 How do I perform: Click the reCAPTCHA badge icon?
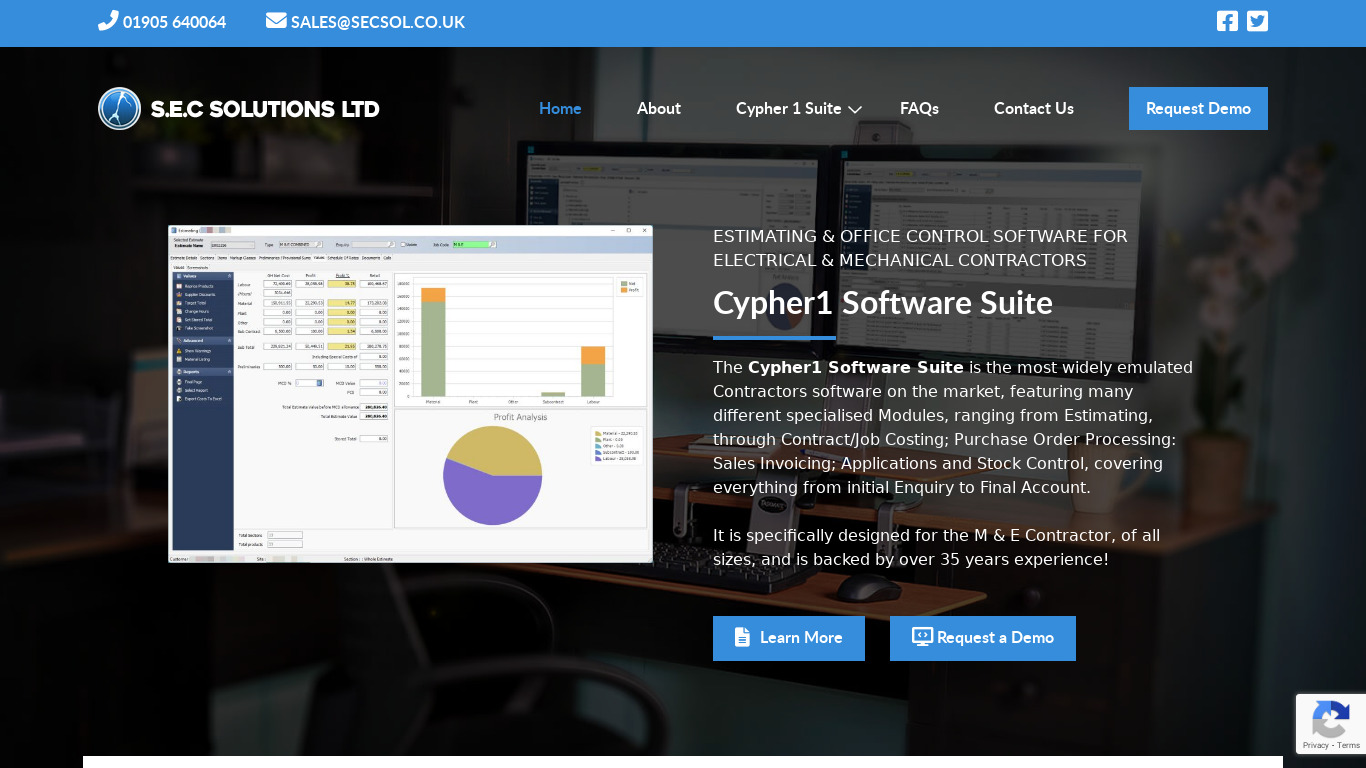click(1331, 720)
